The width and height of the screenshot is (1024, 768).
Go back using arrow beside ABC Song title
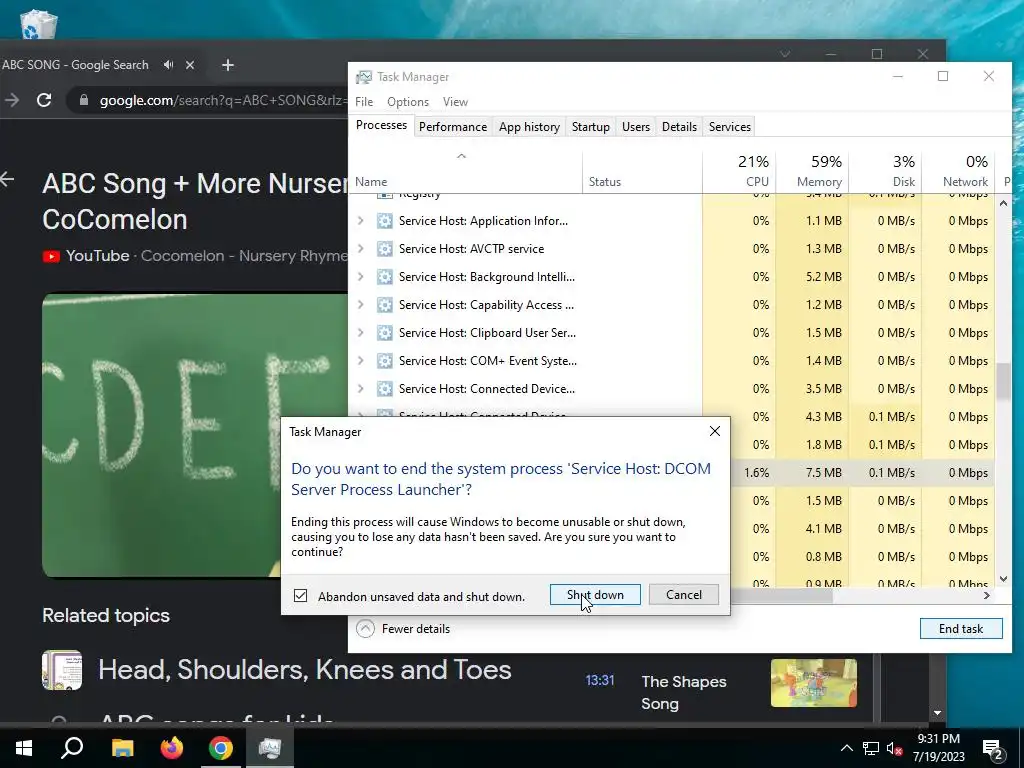(x=7, y=179)
